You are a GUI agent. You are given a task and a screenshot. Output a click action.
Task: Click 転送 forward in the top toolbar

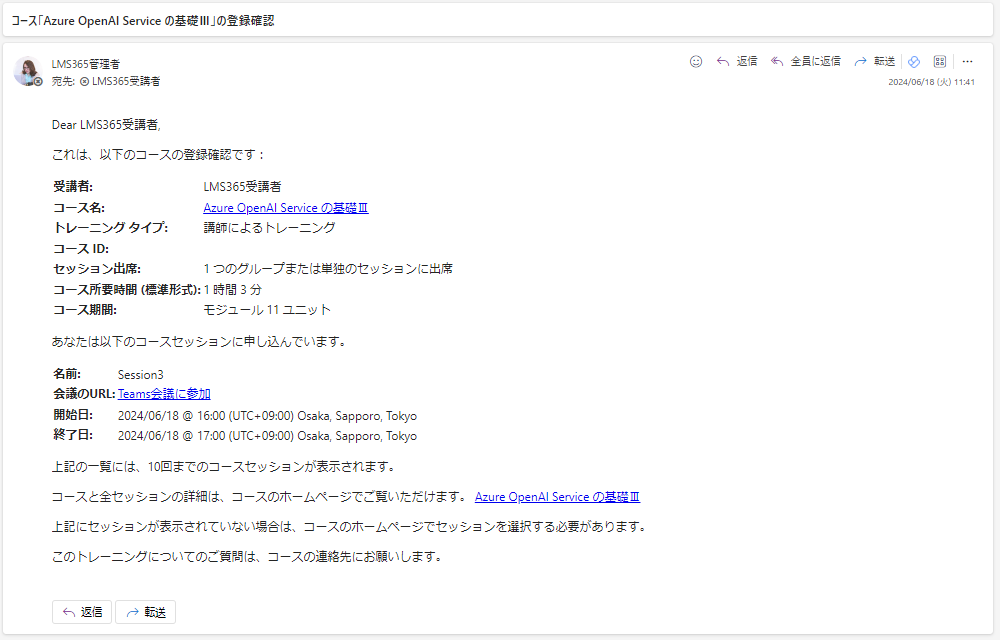coord(875,61)
